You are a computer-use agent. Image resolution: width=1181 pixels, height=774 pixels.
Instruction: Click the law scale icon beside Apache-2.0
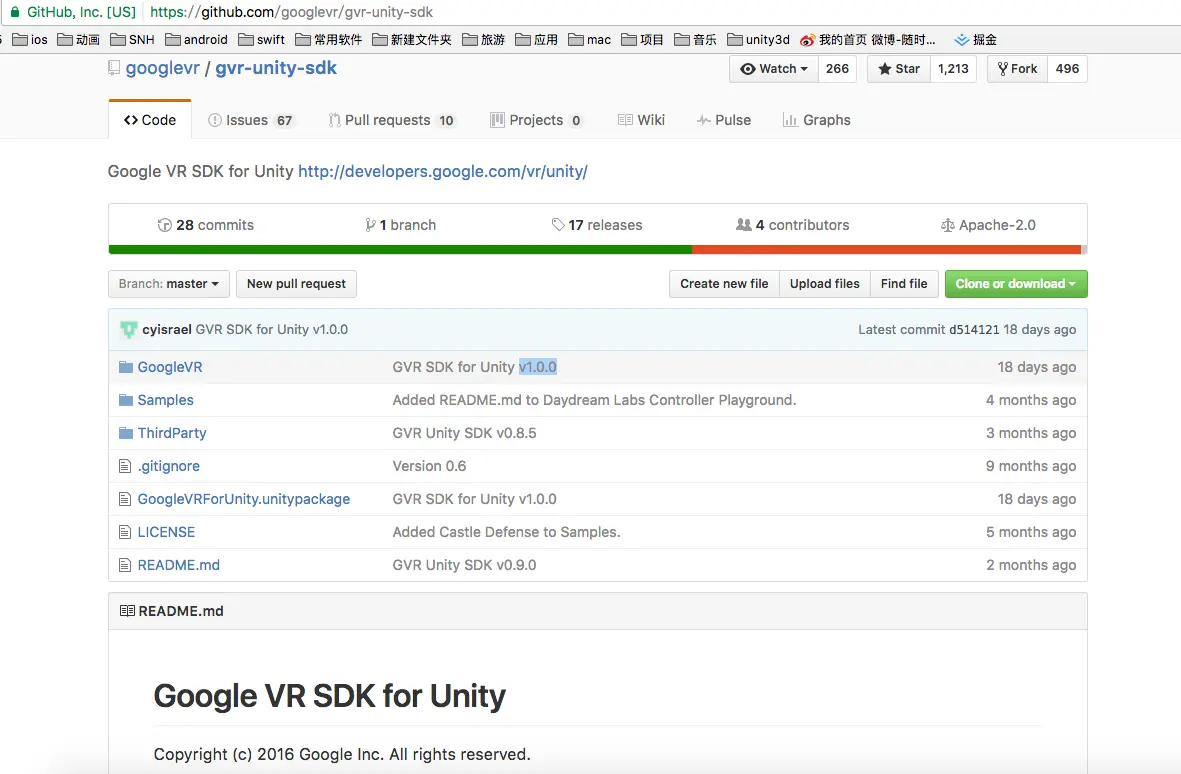[x=948, y=225]
